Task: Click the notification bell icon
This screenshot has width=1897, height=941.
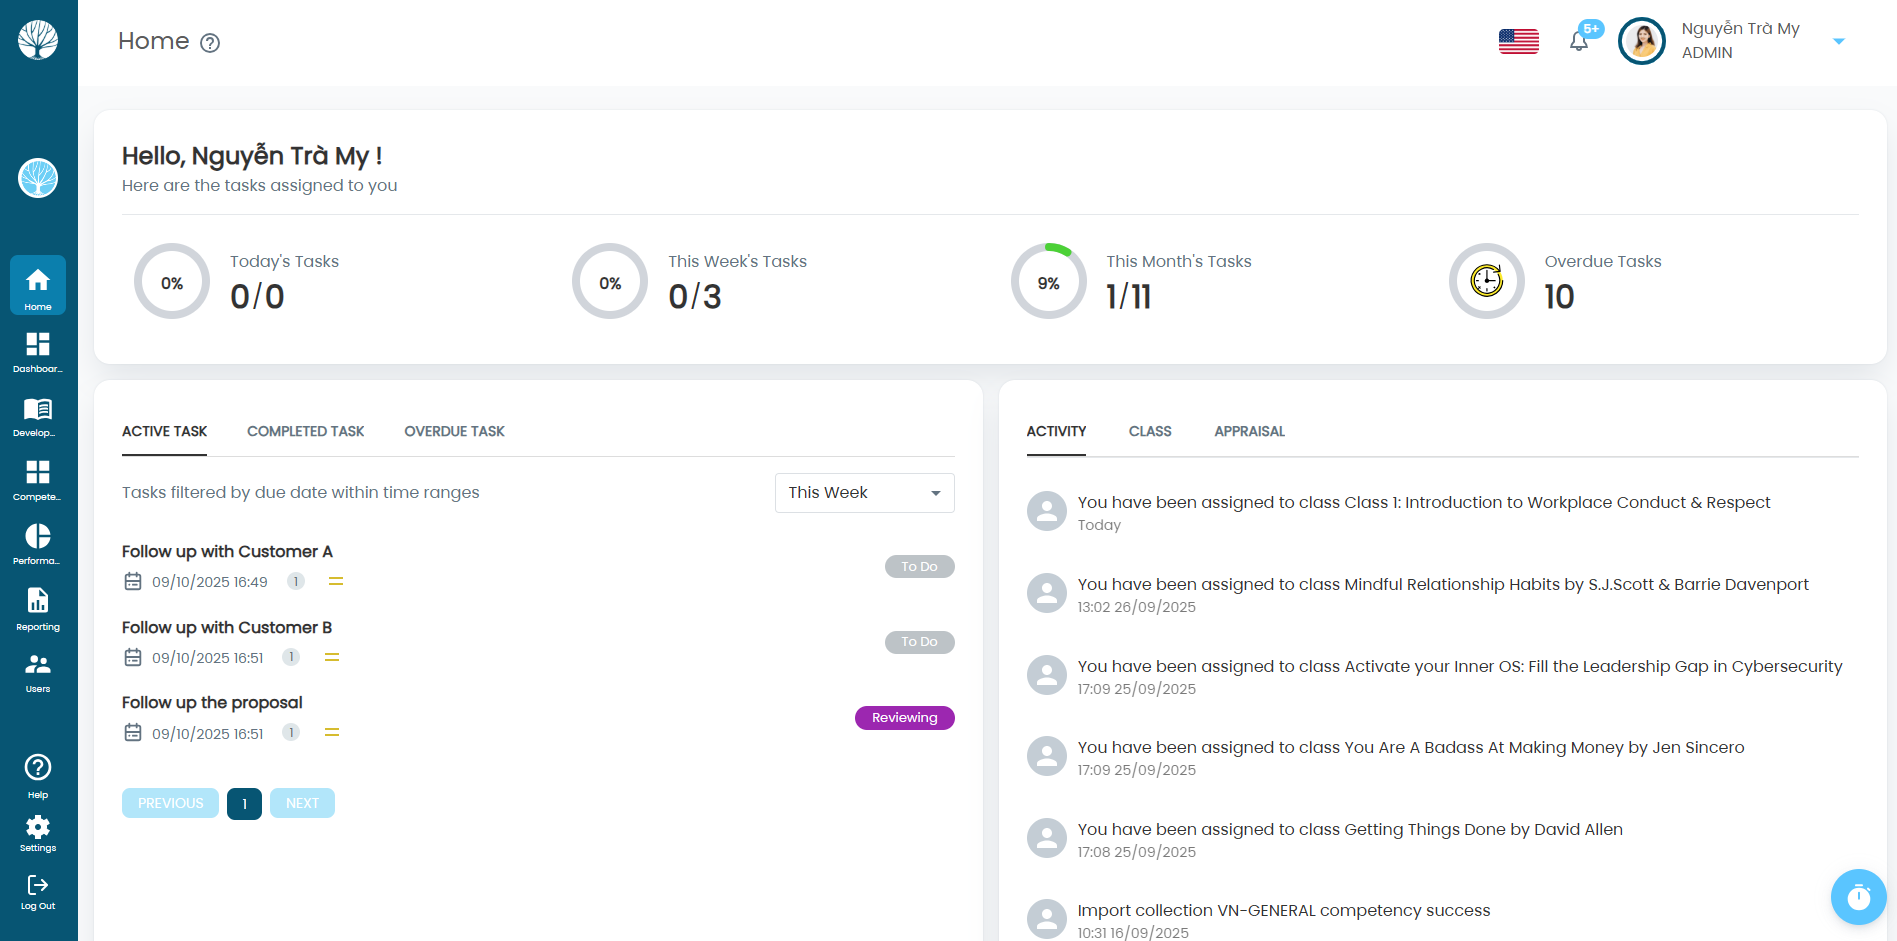Action: [x=1579, y=41]
